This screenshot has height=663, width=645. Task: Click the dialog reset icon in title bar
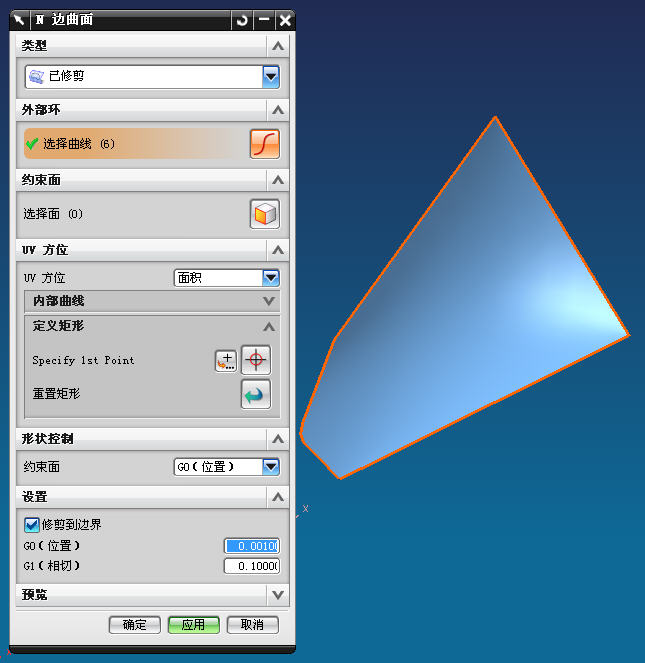click(242, 20)
